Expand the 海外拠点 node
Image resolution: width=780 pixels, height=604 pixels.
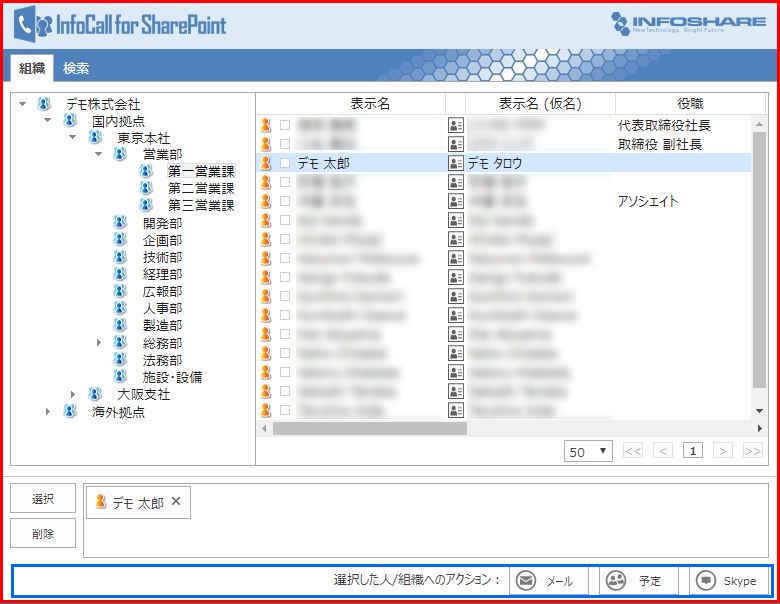48,412
